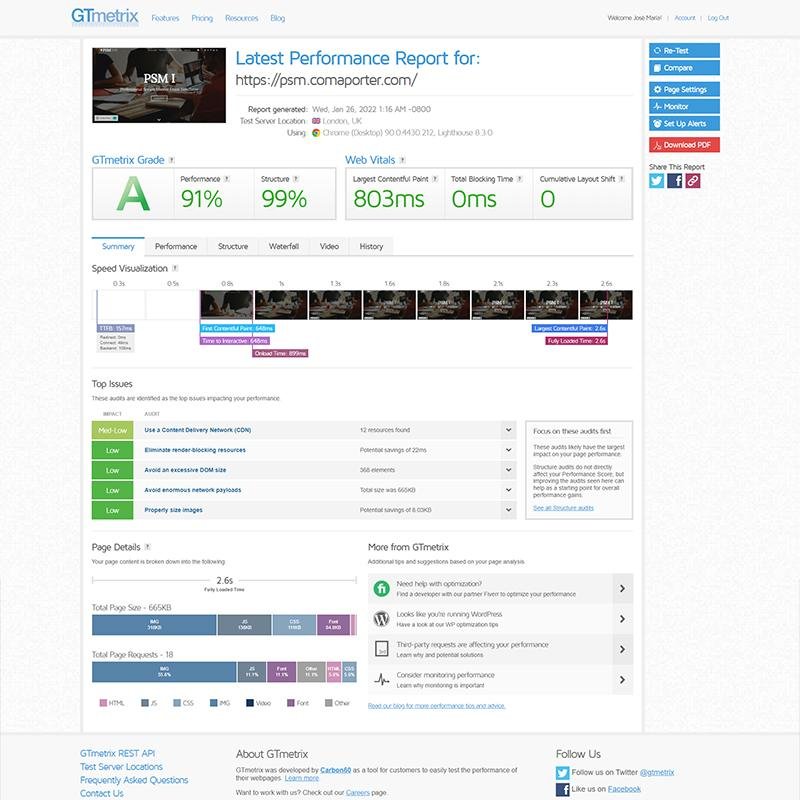Click the WordPress icon
Image resolution: width=800 pixels, height=800 pixels.
coord(382,619)
